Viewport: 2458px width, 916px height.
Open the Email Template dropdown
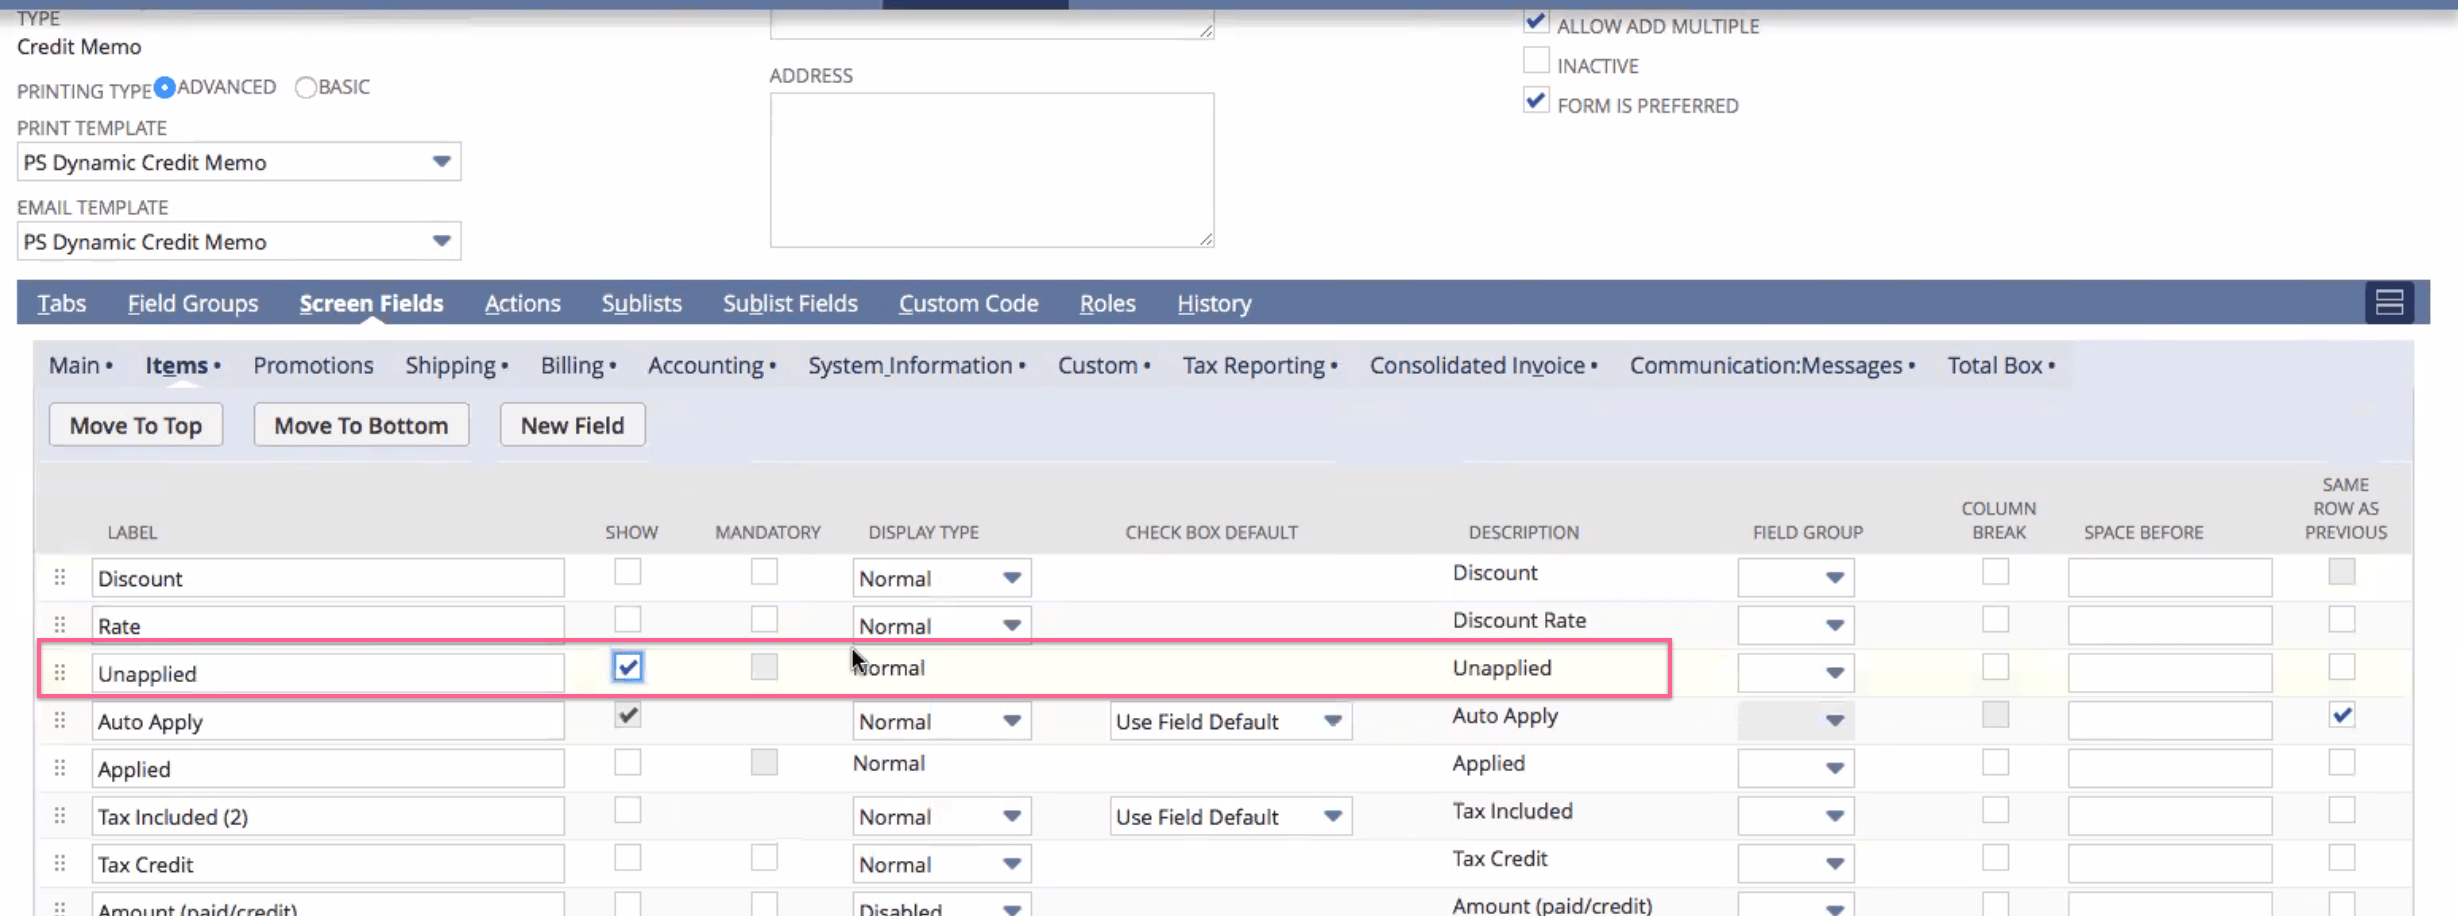click(x=440, y=241)
